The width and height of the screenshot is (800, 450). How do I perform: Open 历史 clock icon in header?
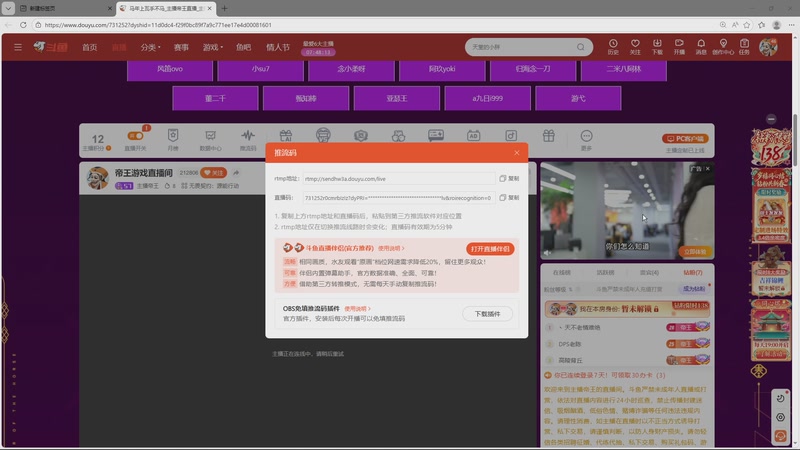pos(613,47)
